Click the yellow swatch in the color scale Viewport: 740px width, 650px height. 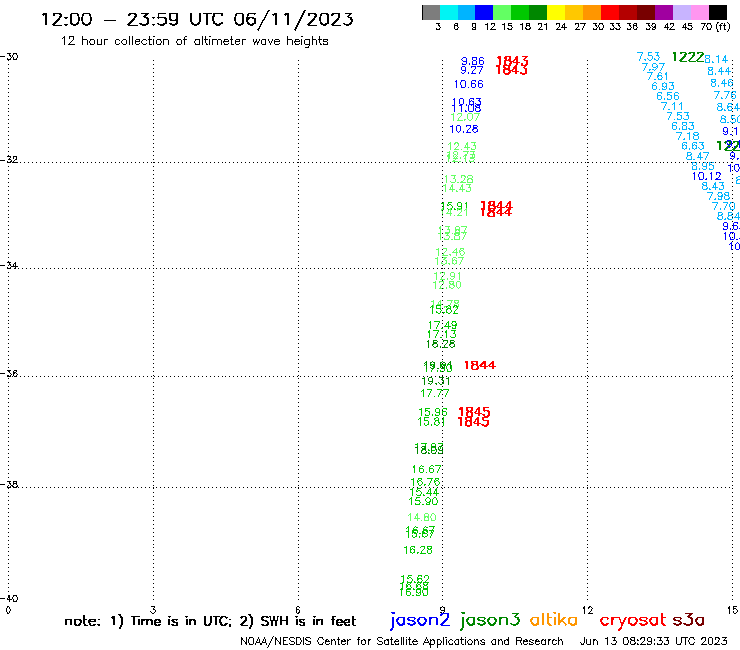tap(556, 12)
